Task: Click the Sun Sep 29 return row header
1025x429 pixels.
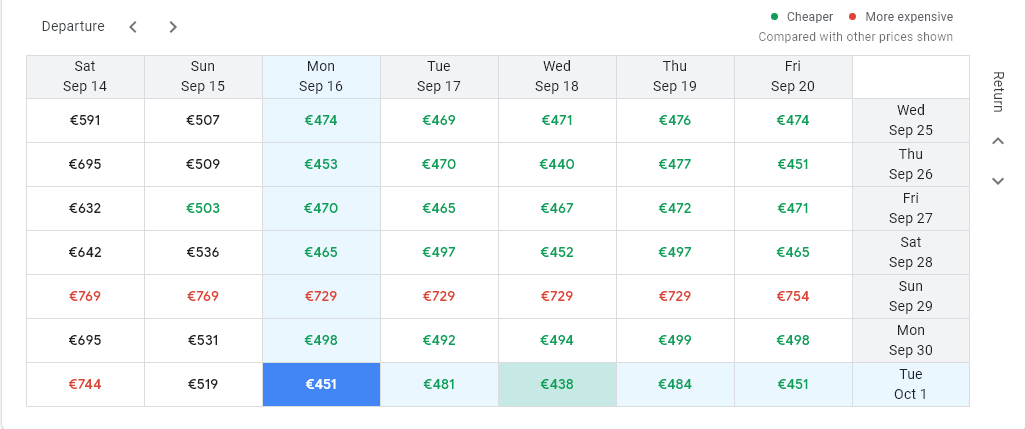Action: click(x=910, y=296)
